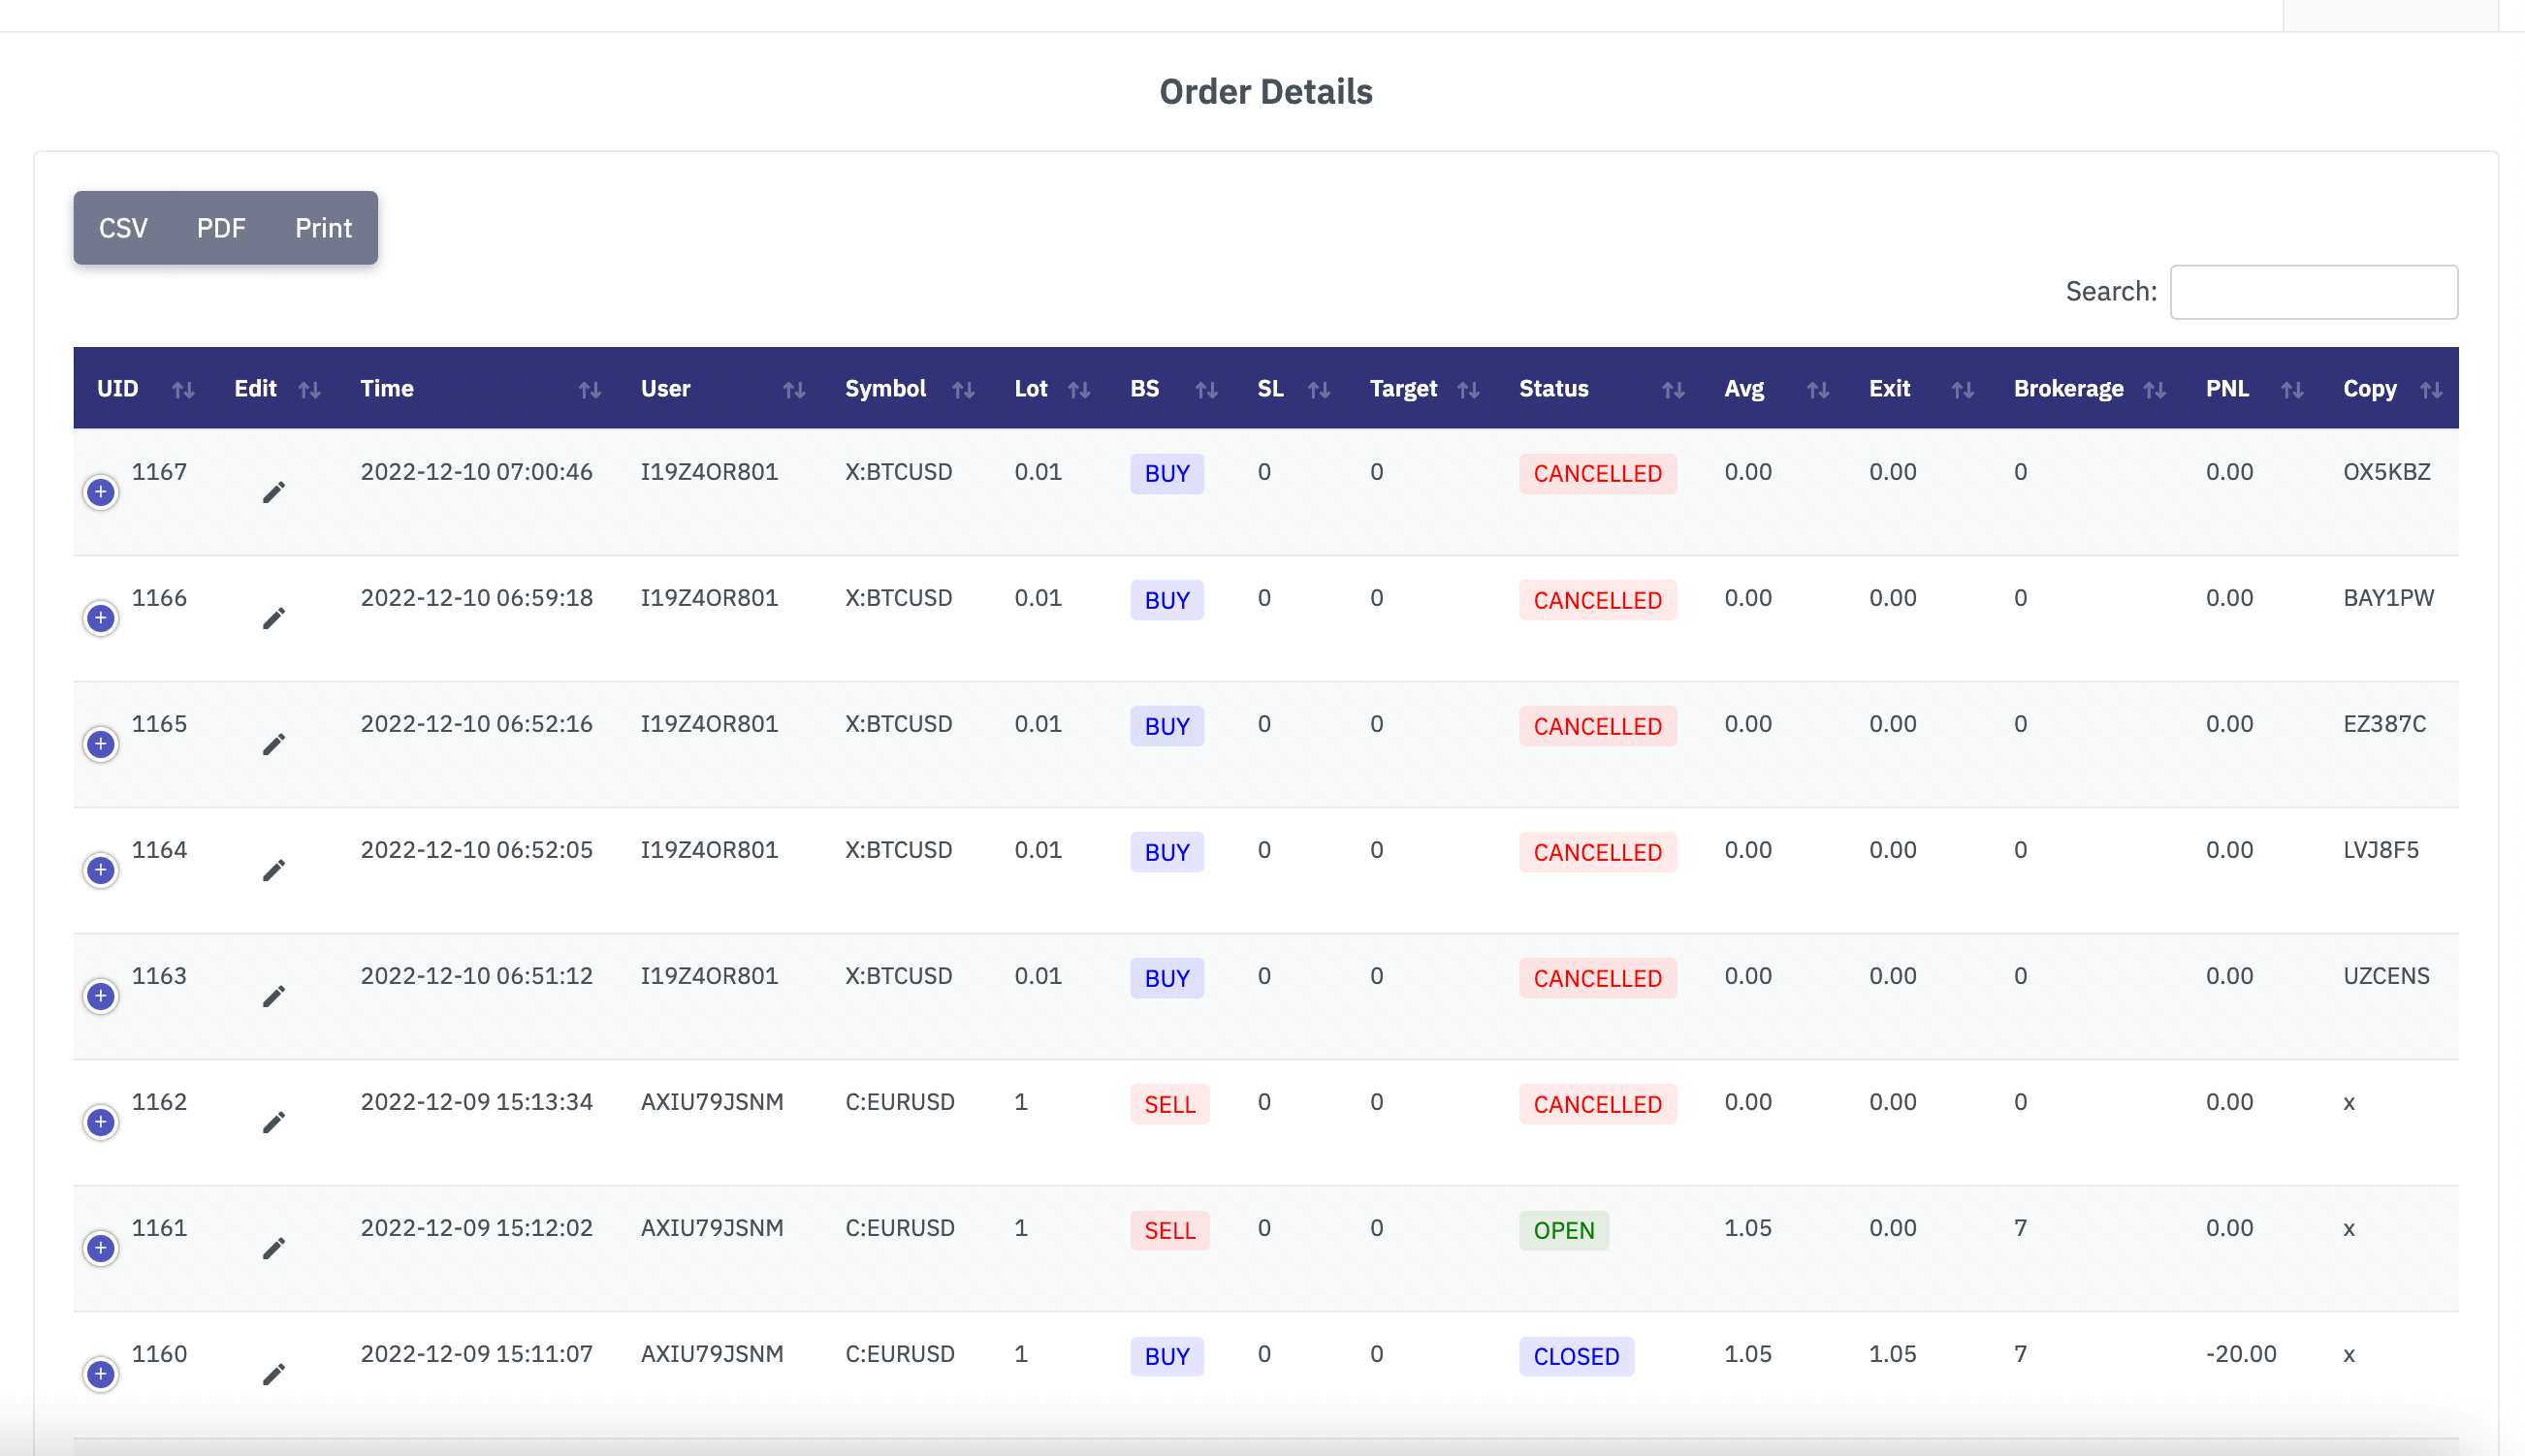Select copy code BAY1PW
This screenshot has height=1456, width=2525.
(x=2388, y=598)
